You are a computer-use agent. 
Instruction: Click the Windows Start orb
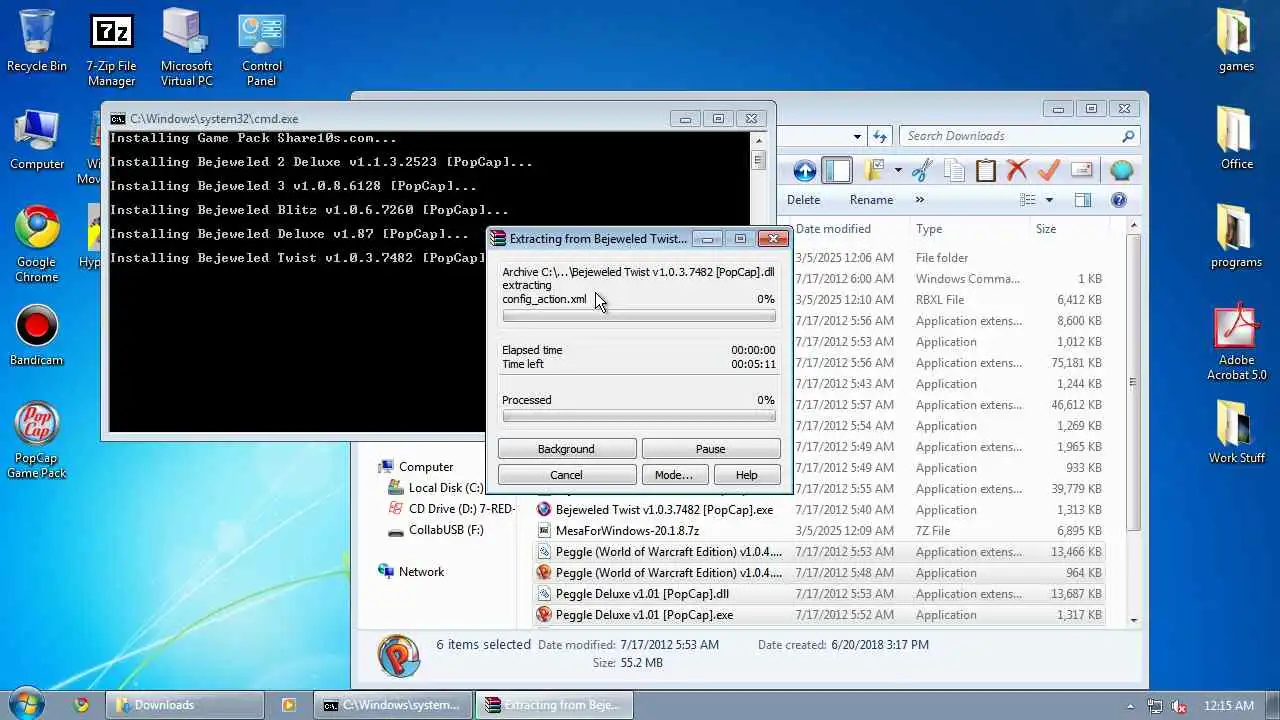tap(27, 703)
